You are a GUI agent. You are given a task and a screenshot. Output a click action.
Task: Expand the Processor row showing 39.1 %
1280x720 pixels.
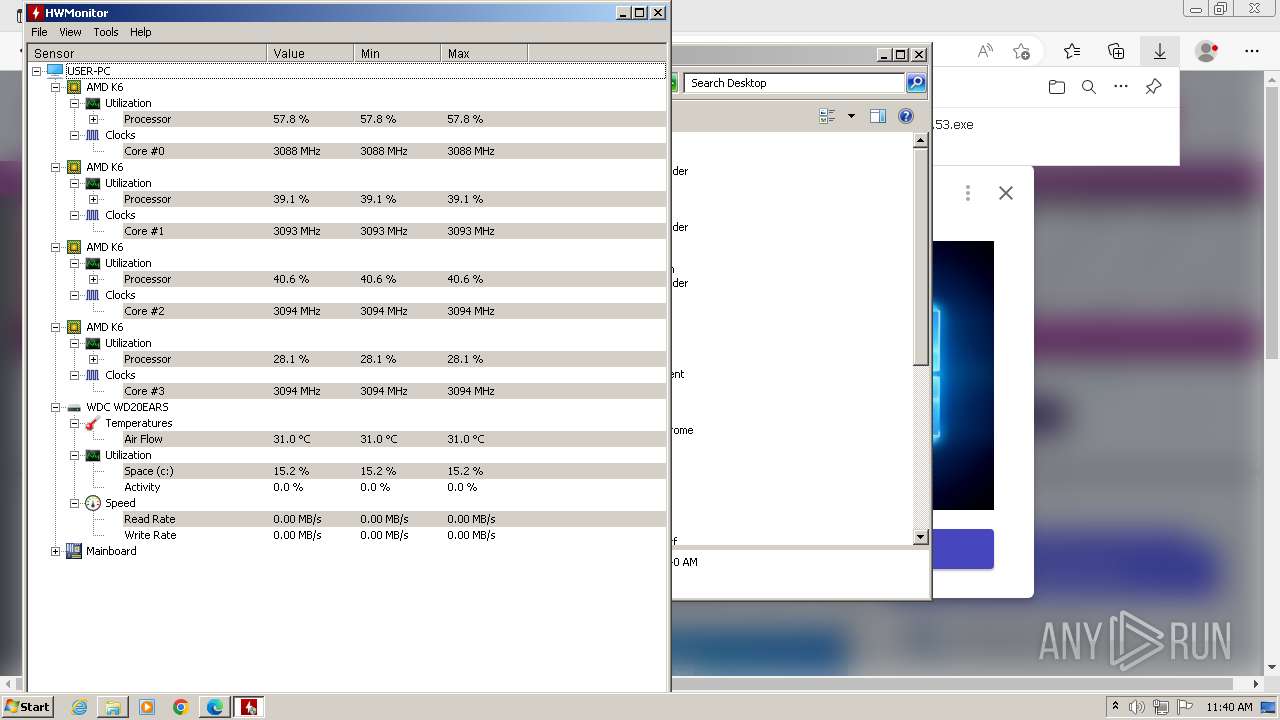click(94, 199)
